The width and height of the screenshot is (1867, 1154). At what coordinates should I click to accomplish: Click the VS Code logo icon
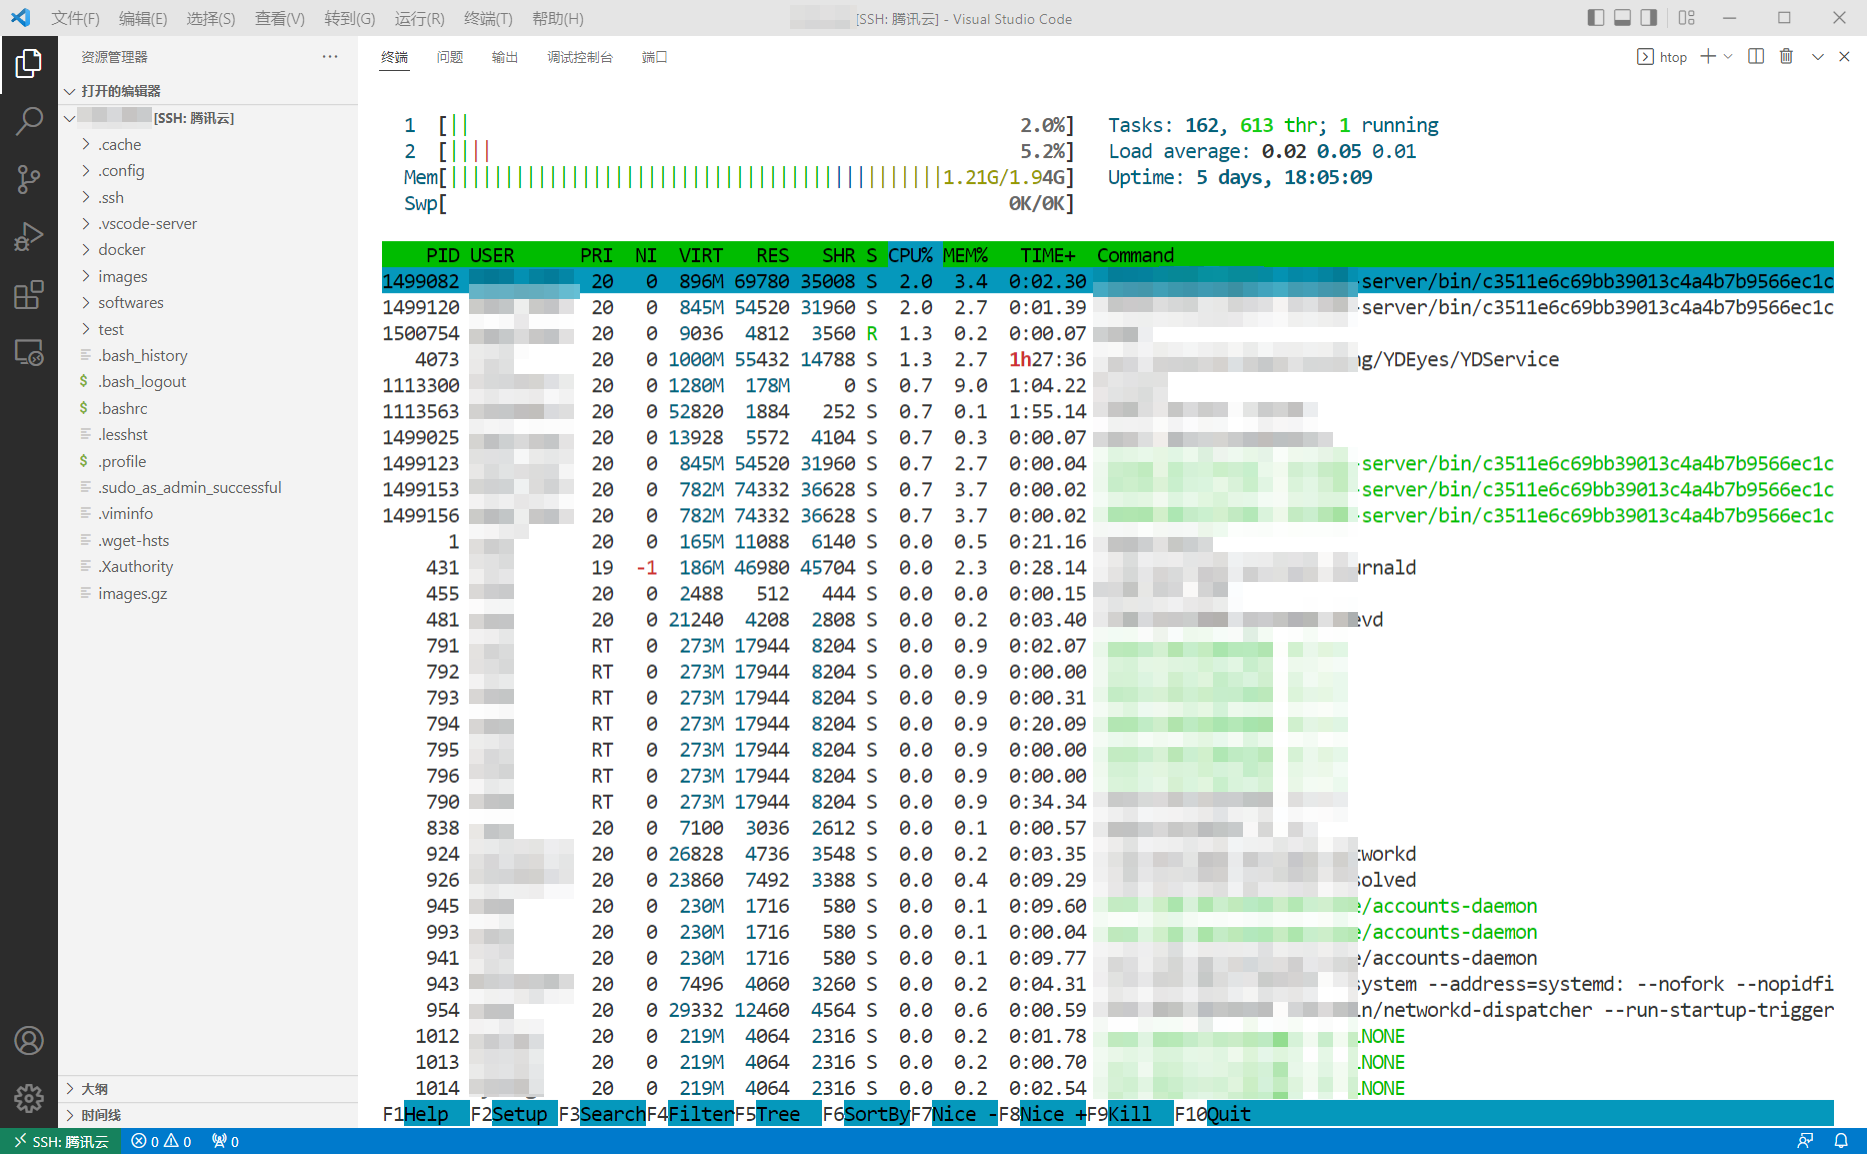pos(20,18)
